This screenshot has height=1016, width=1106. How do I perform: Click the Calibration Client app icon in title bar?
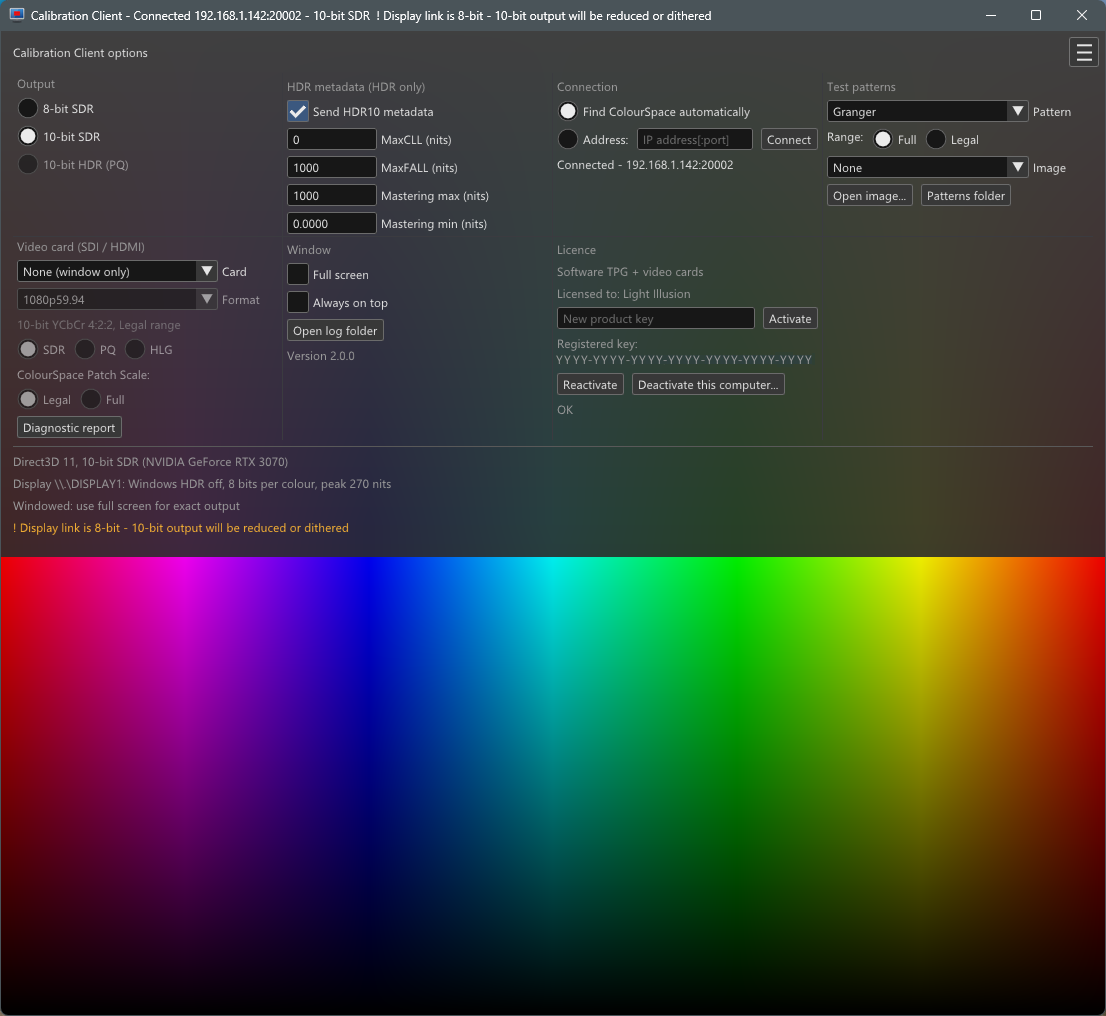17,15
